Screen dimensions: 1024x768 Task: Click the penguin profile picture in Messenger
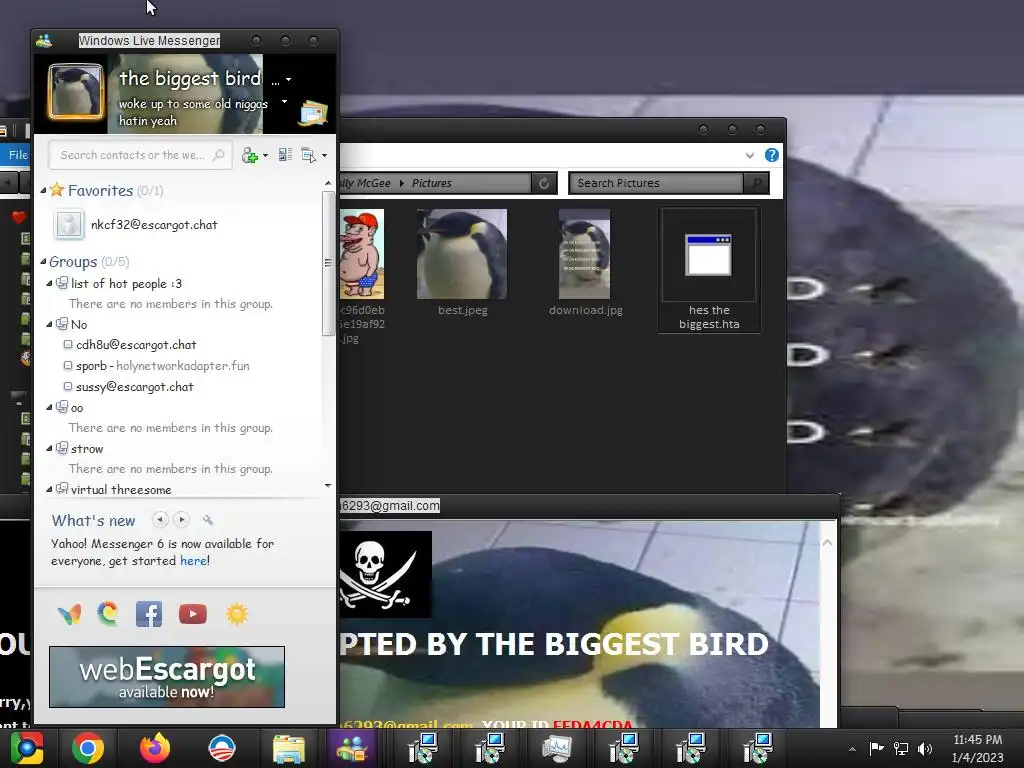76,91
